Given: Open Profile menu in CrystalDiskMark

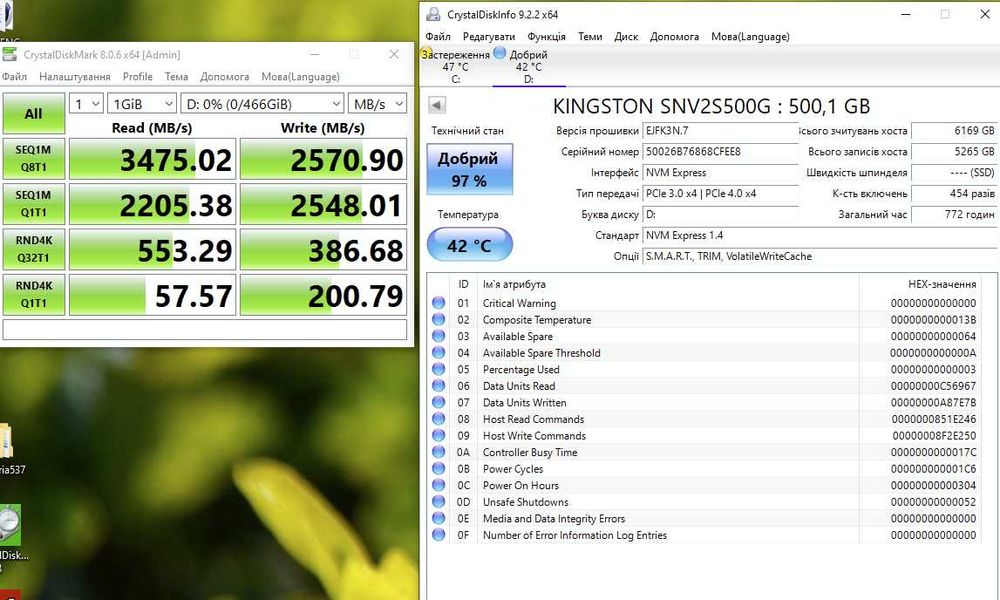Looking at the screenshot, I should click(138, 77).
